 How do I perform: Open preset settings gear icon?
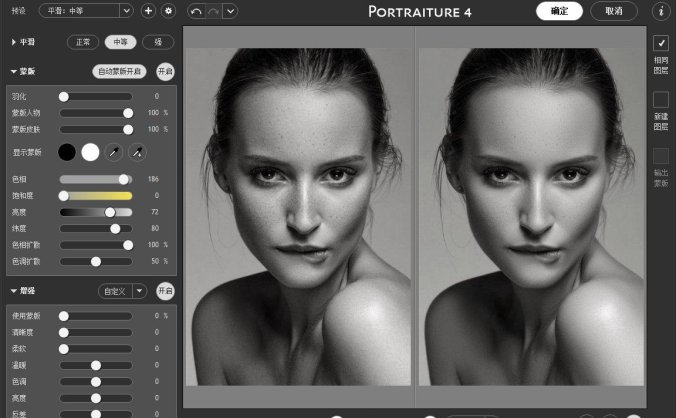tap(169, 11)
